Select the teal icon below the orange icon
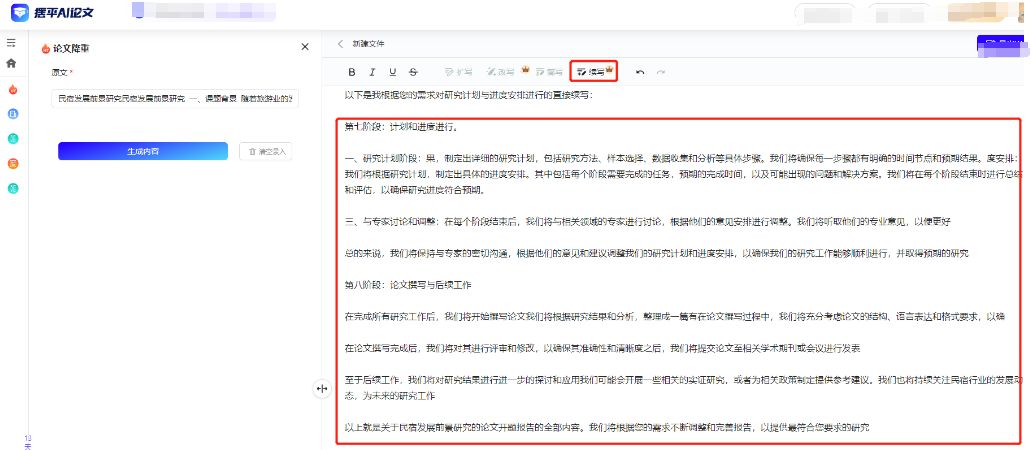The width and height of the screenshot is (1031, 450). coord(12,188)
